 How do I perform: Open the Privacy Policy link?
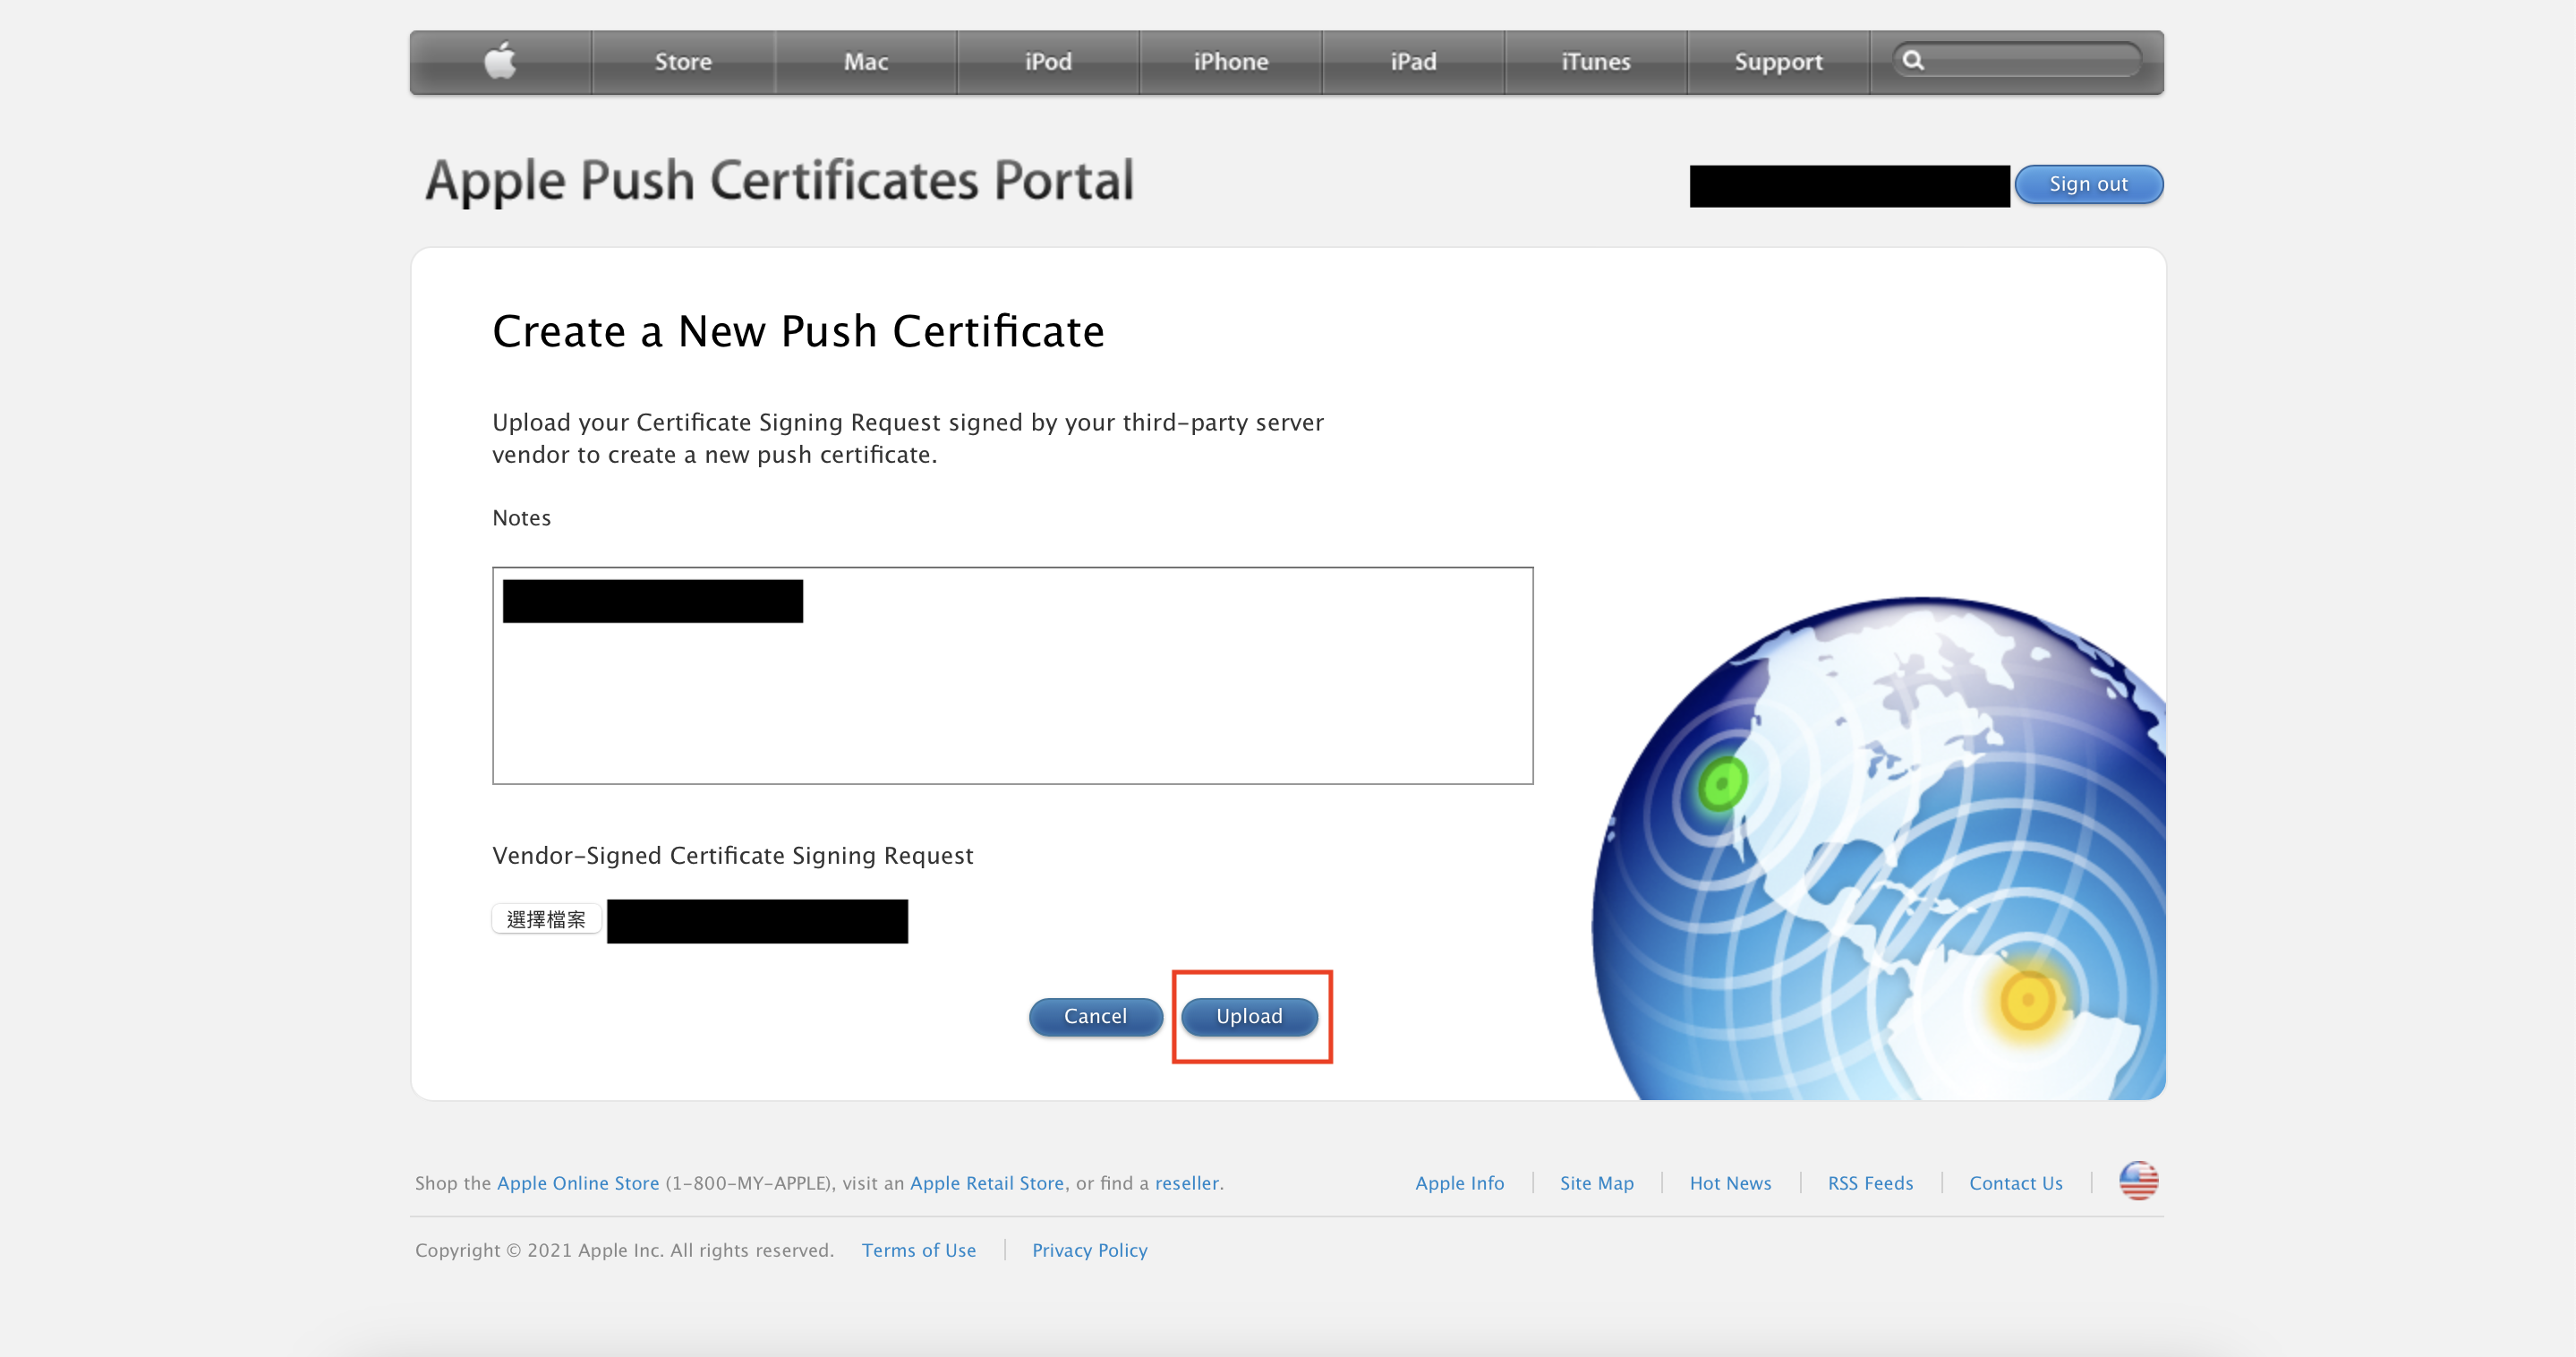click(x=1089, y=1250)
